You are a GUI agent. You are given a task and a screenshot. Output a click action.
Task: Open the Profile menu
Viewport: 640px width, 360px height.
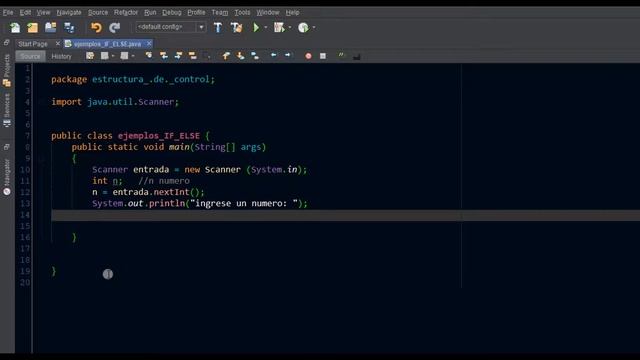click(x=196, y=12)
